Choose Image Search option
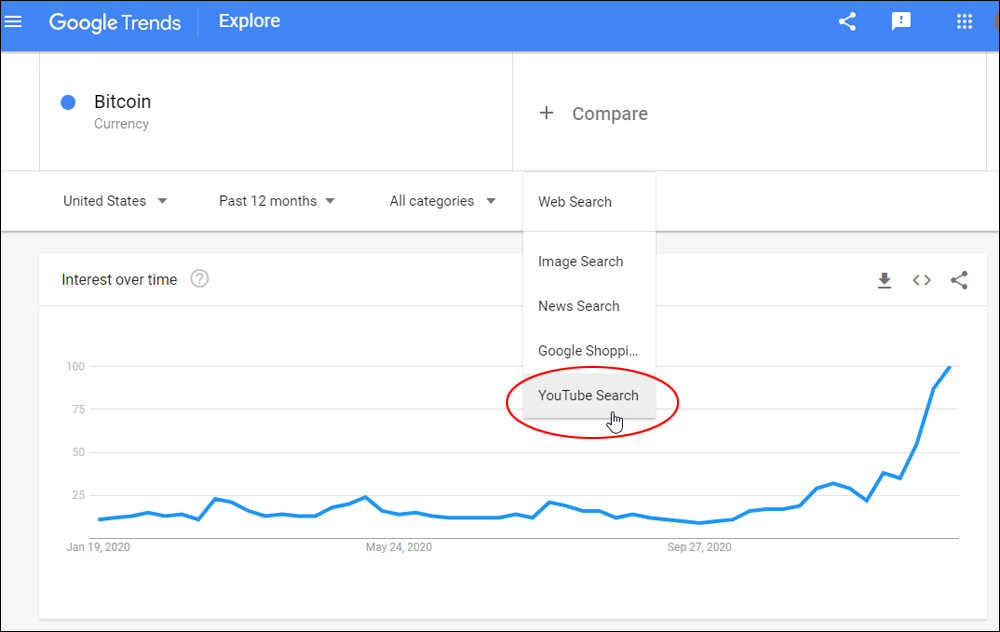This screenshot has width=1000, height=632. tap(580, 262)
